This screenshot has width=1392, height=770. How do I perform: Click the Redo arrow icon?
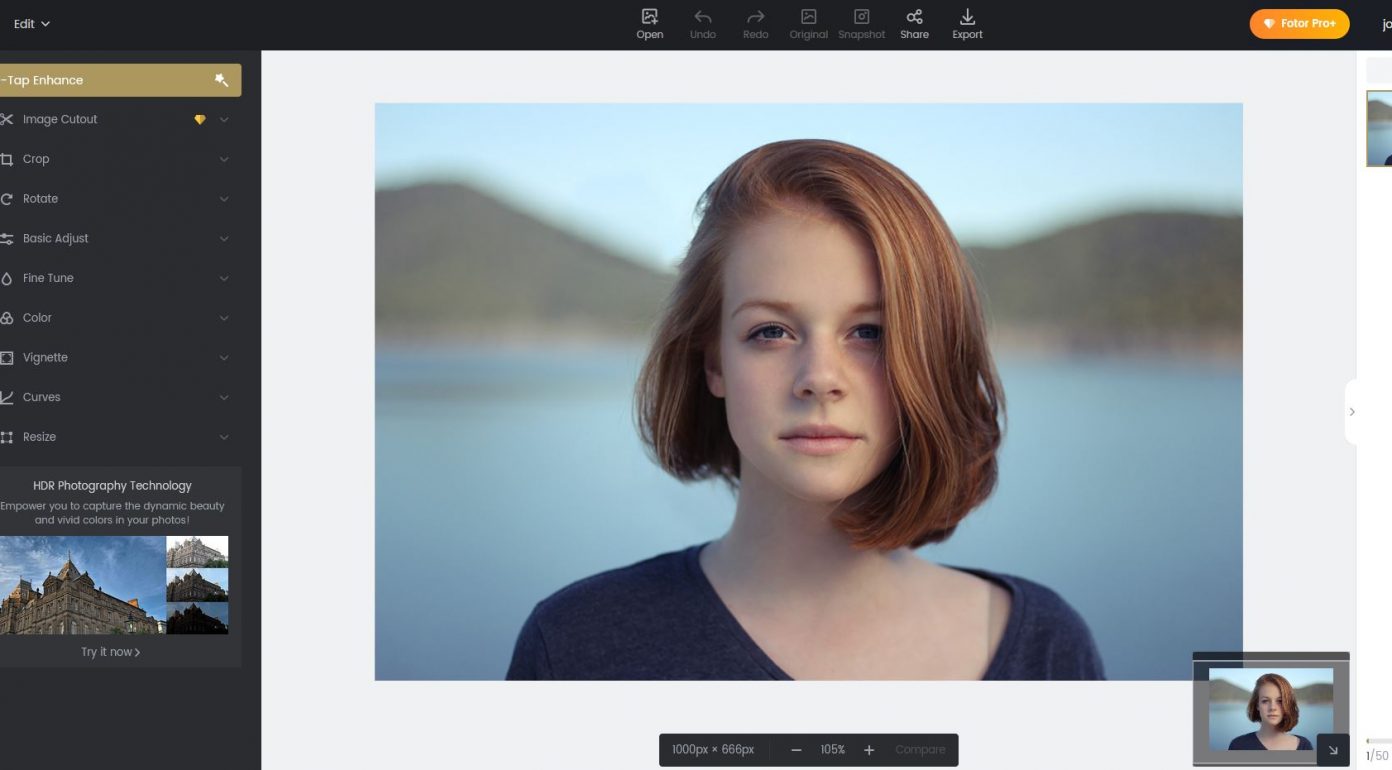756,17
